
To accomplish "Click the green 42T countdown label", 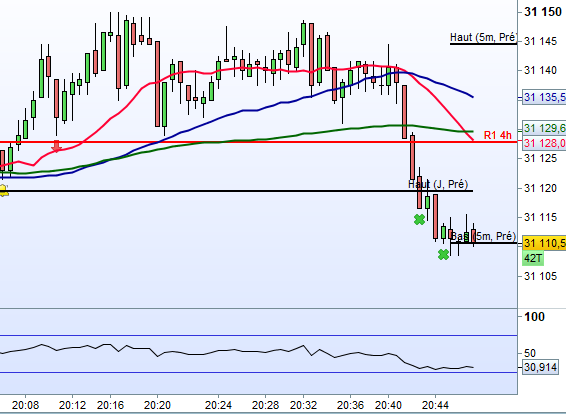I will click(x=533, y=258).
